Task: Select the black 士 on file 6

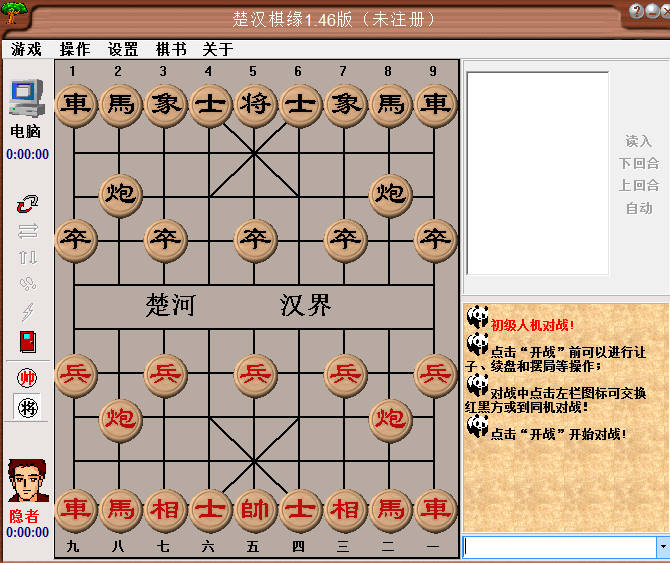Action: click(300, 105)
